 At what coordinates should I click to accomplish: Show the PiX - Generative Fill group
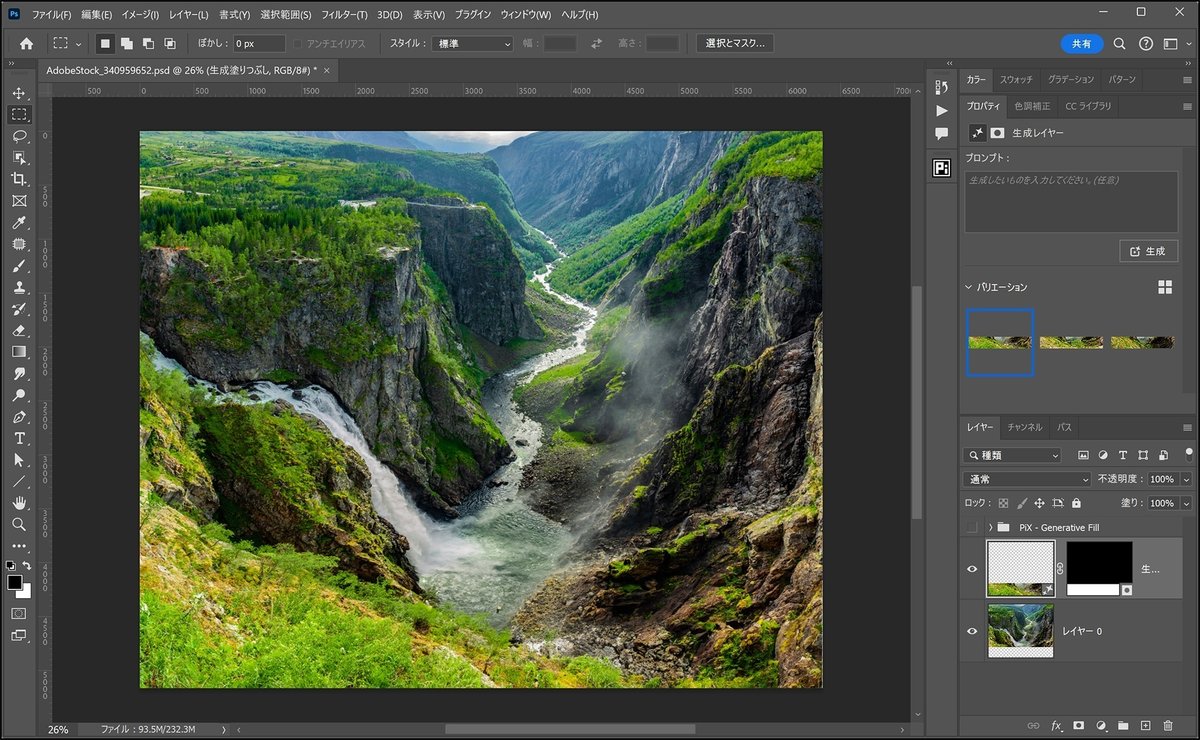(972, 527)
